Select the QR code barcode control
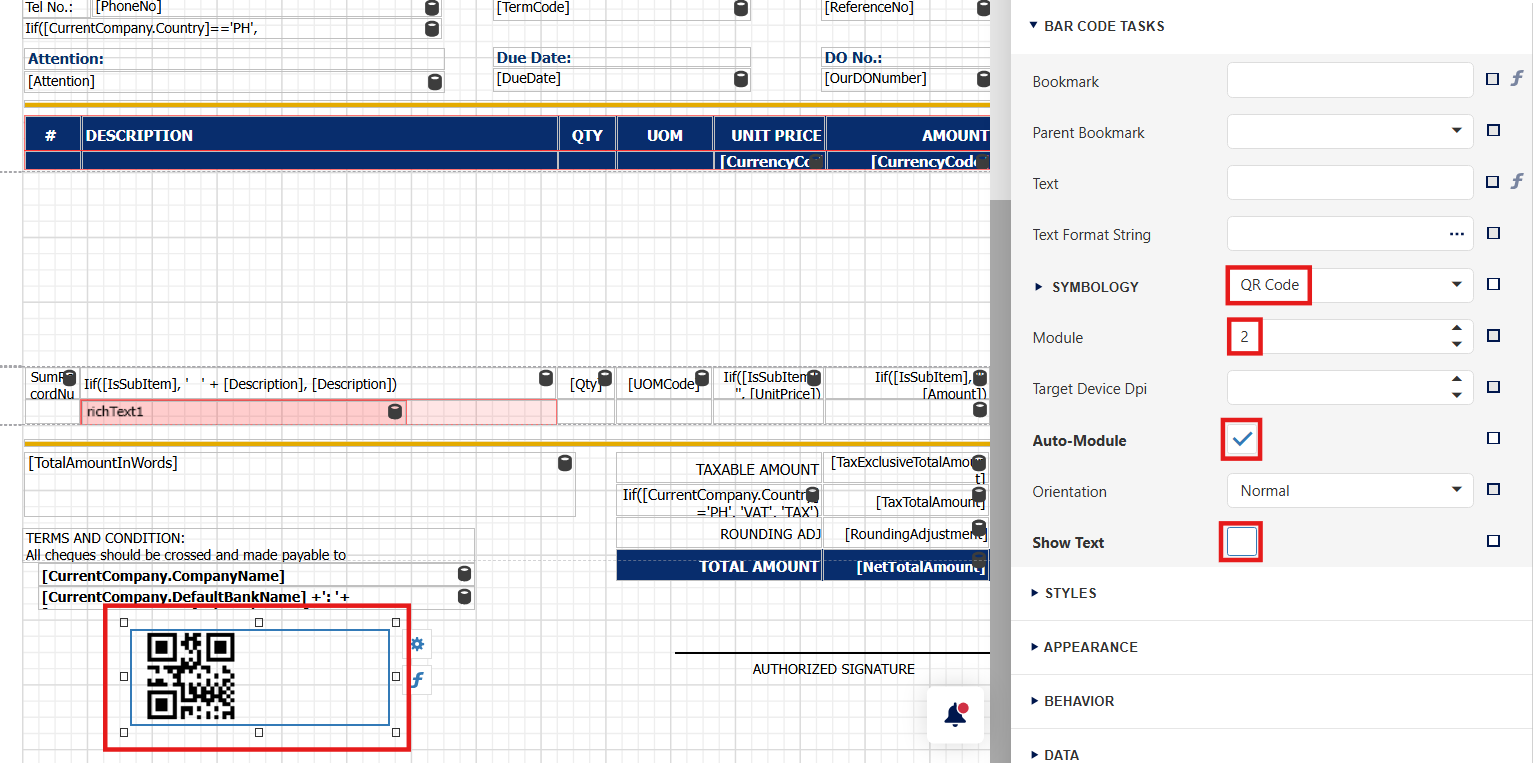This screenshot has height=763, width=1533. coord(260,677)
